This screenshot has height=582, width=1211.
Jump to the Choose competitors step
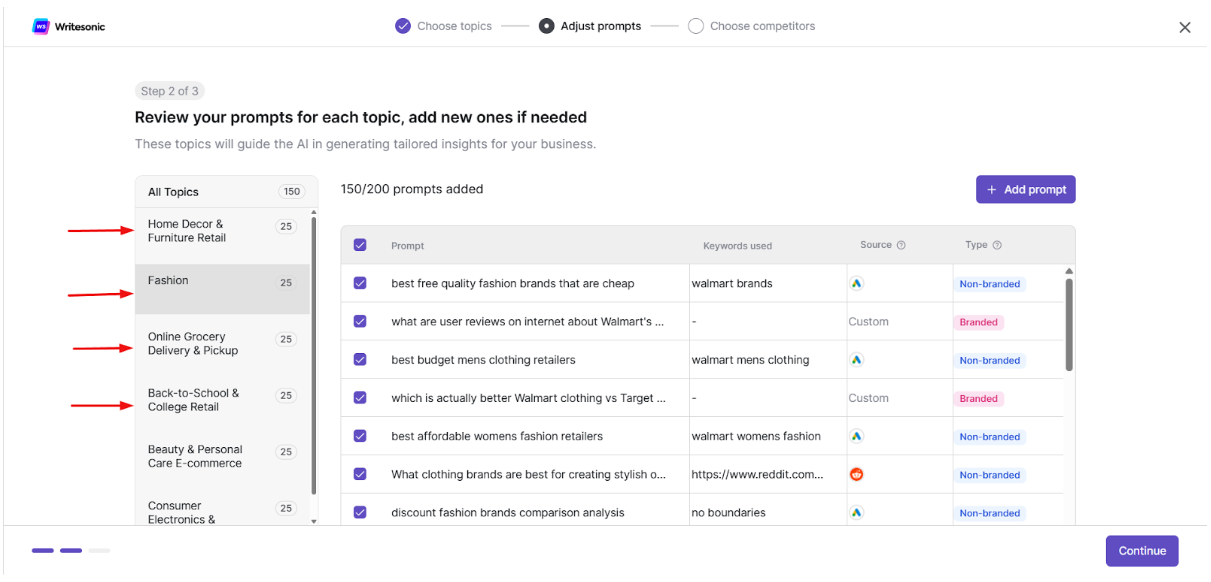762,26
